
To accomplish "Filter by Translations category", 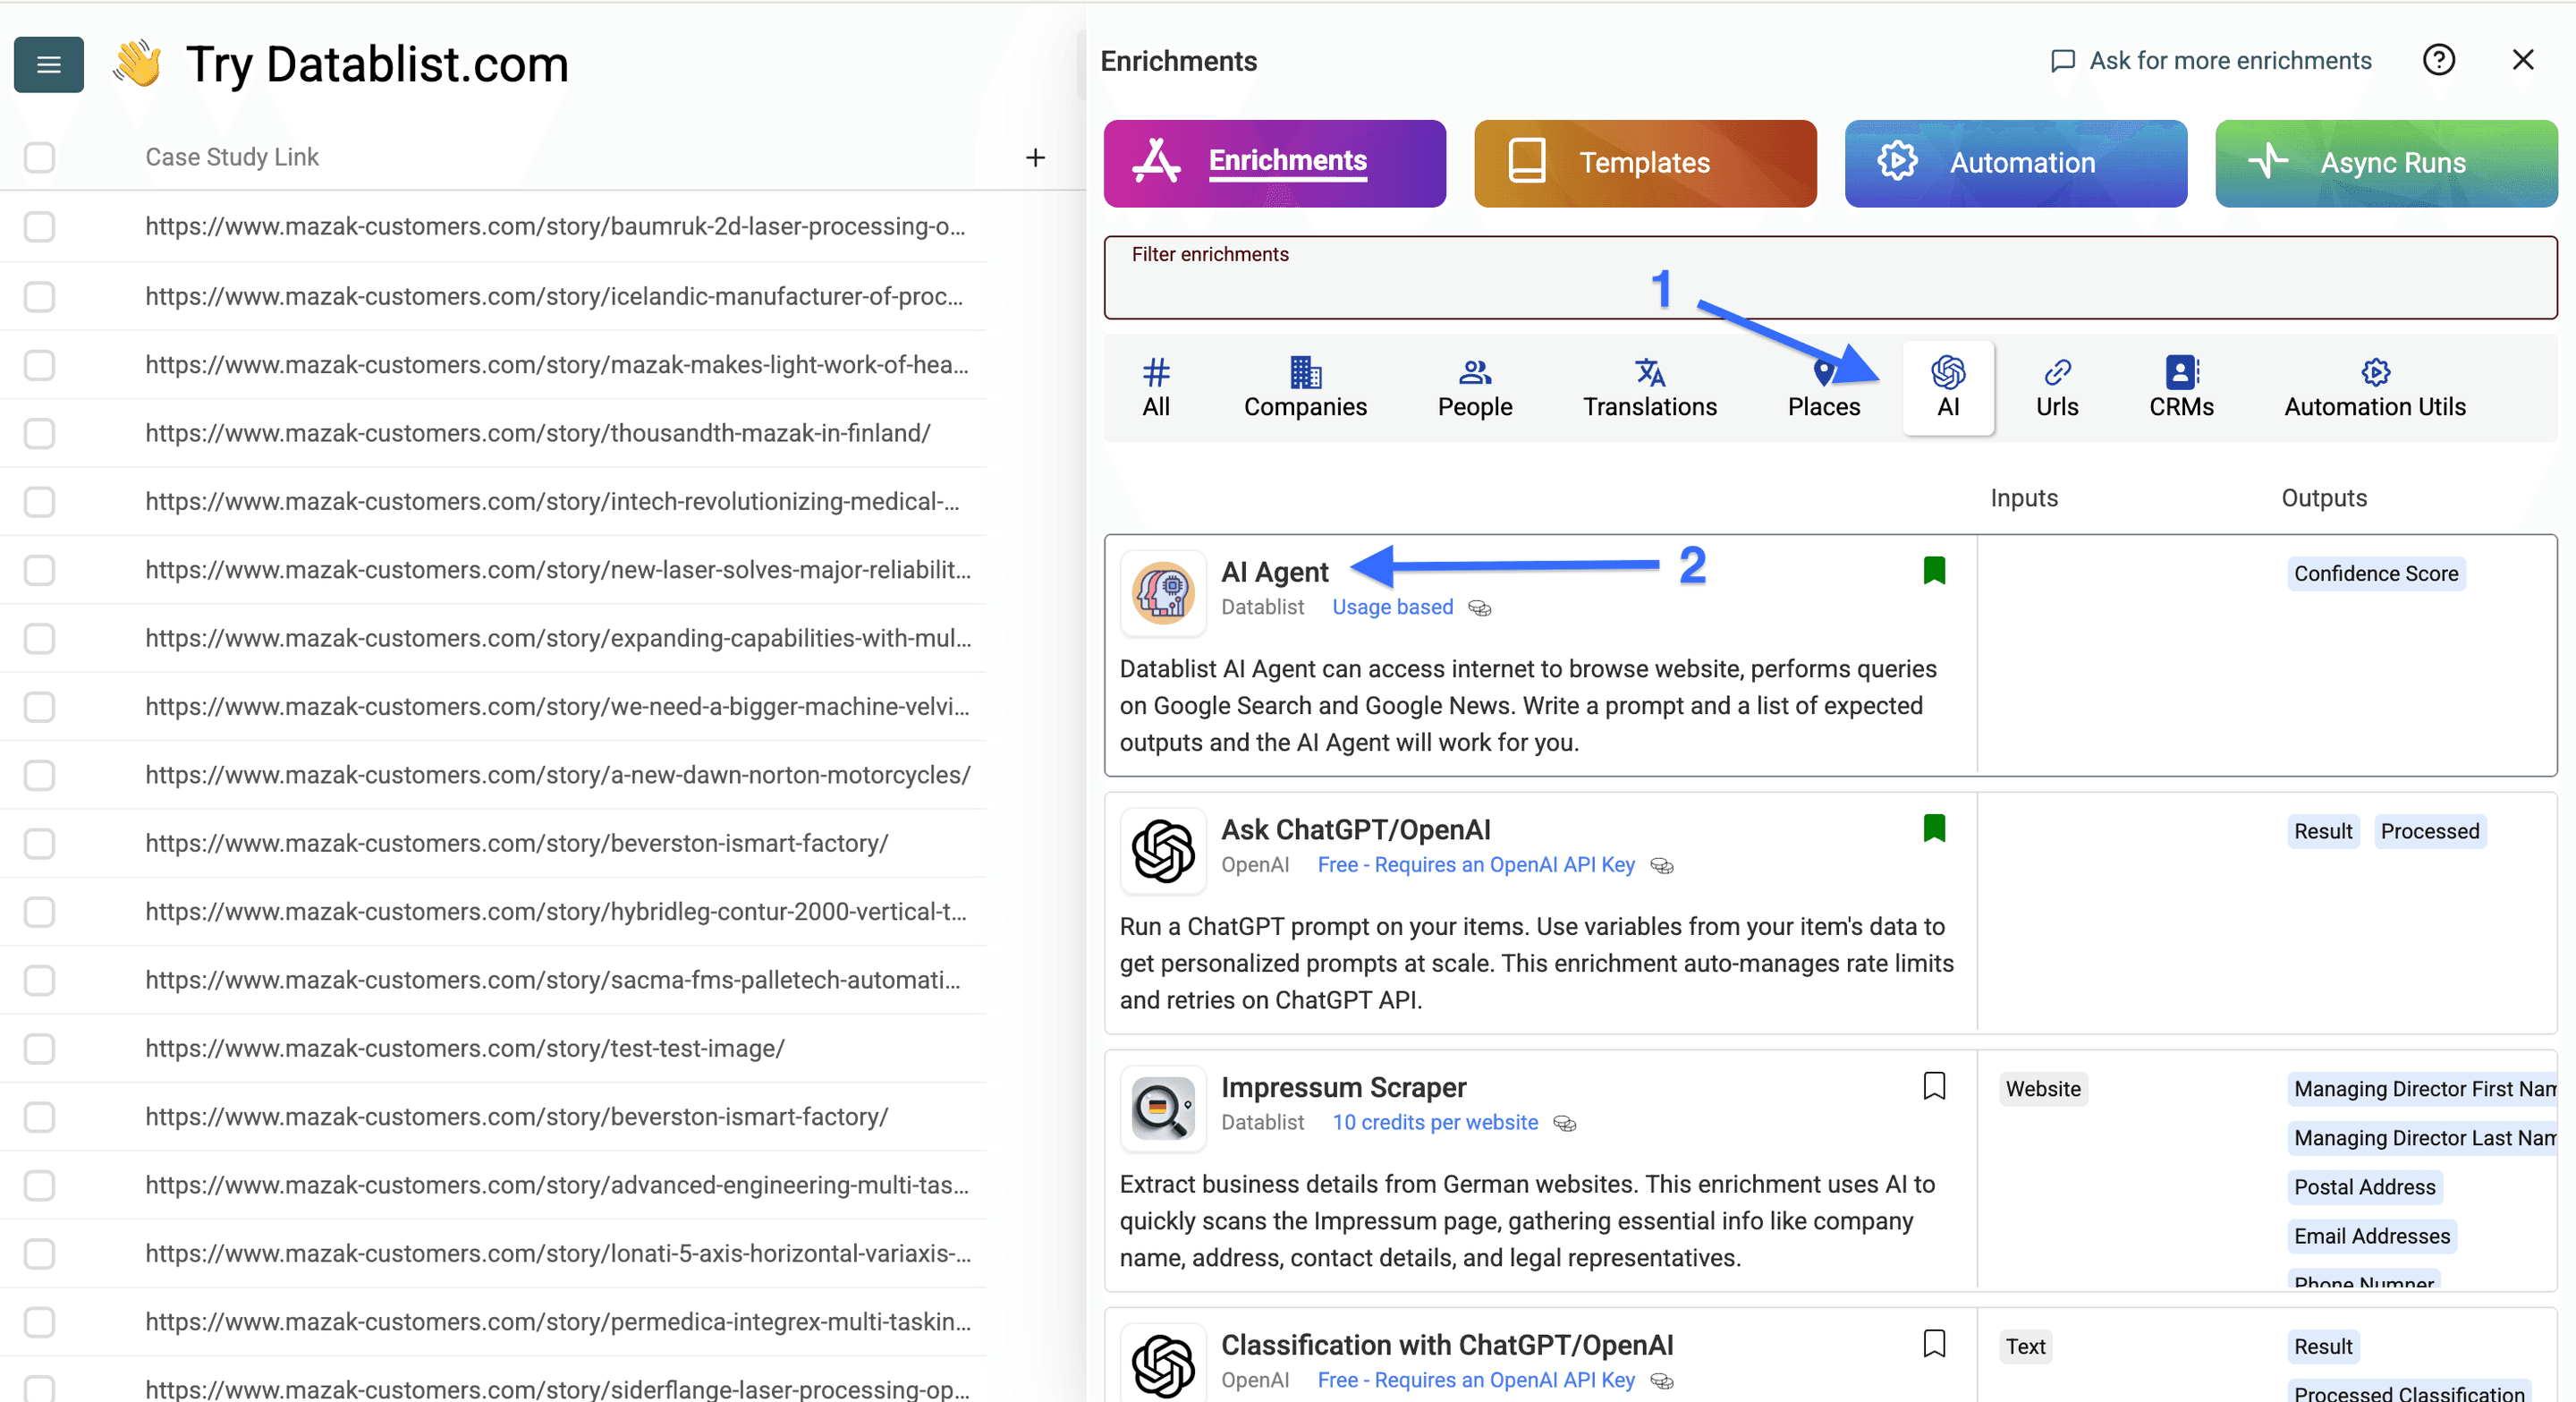I will pyautogui.click(x=1649, y=388).
